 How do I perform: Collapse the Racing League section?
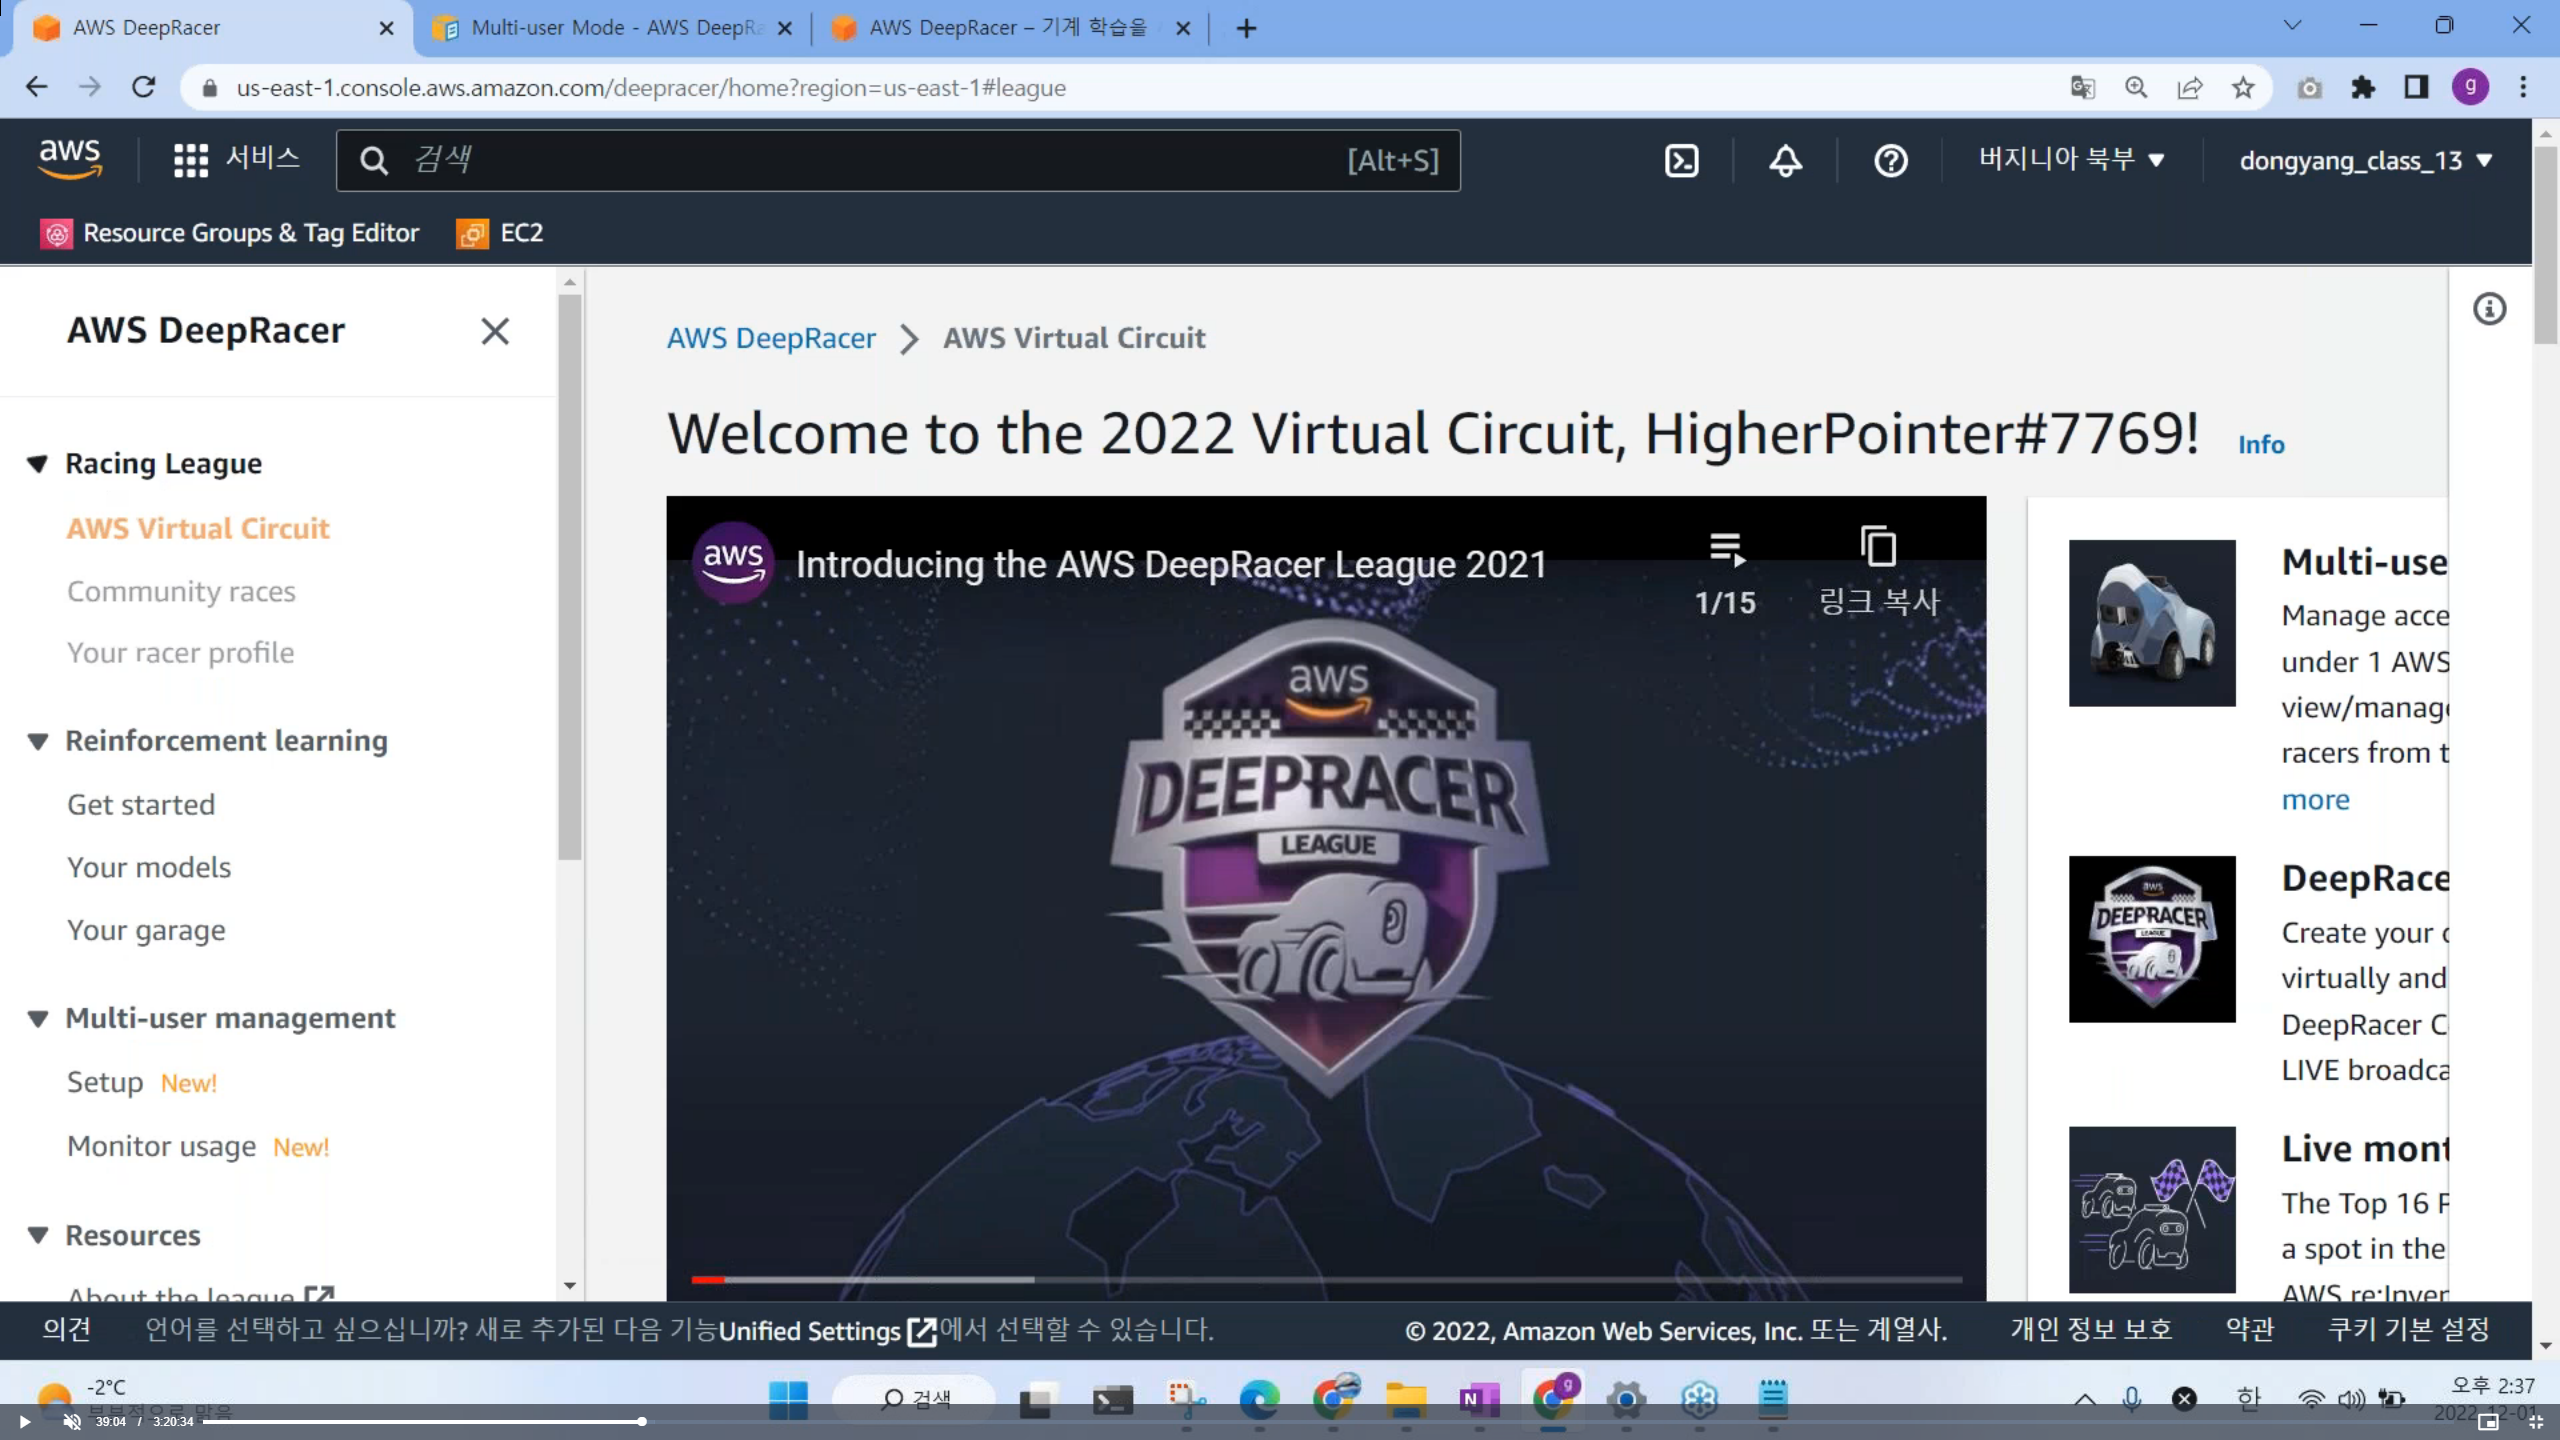point(38,464)
